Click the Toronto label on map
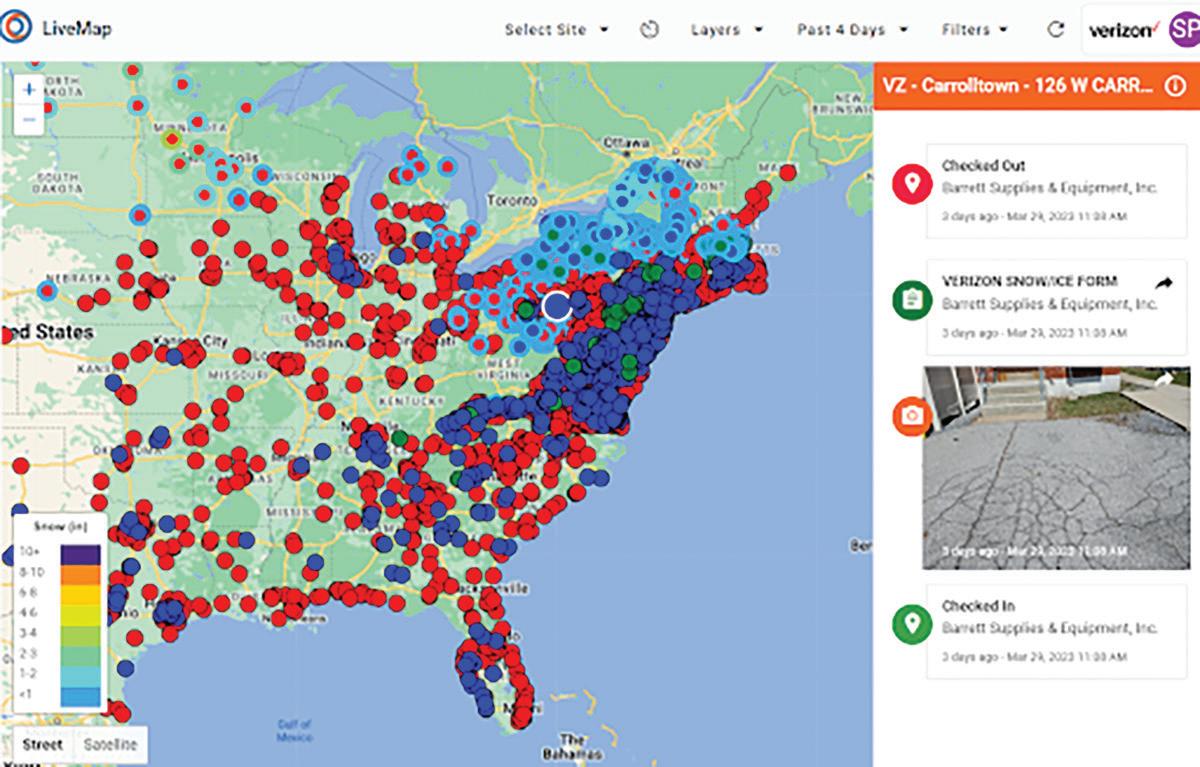Screen dimensions: 1200x767 [x=510, y=200]
